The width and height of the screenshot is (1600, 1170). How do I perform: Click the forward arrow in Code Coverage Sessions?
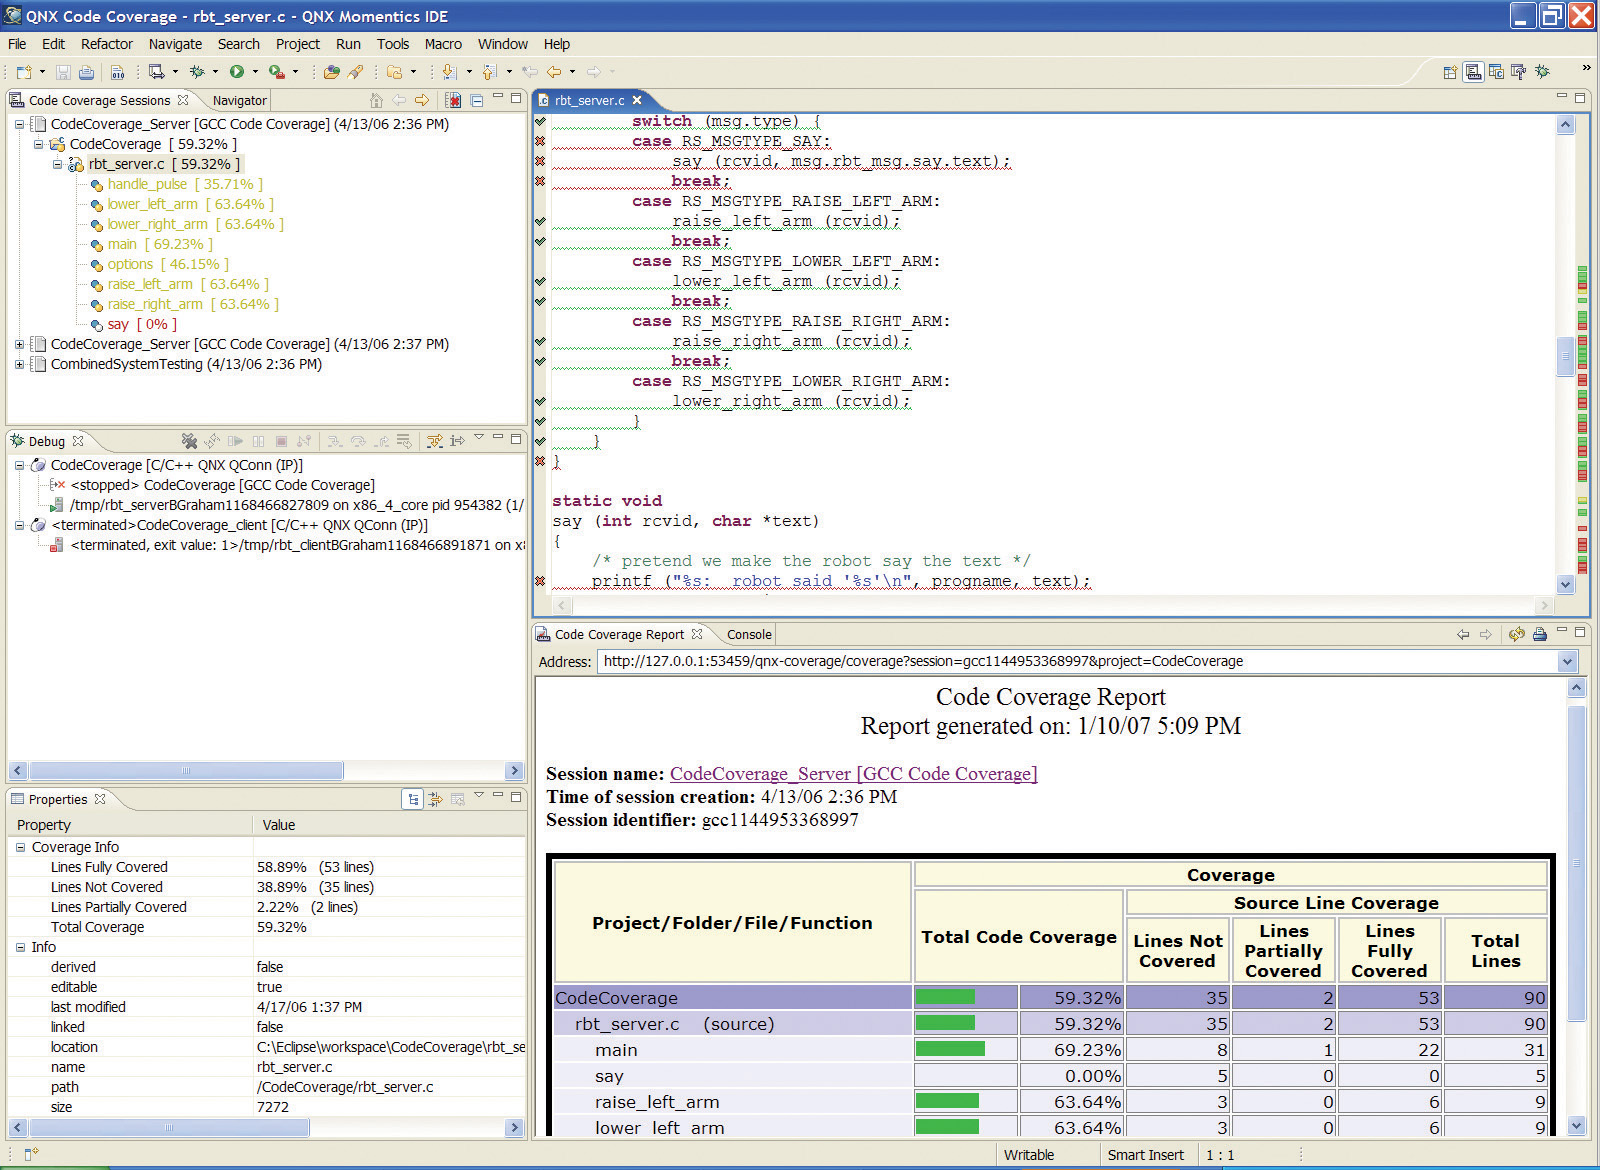[422, 100]
